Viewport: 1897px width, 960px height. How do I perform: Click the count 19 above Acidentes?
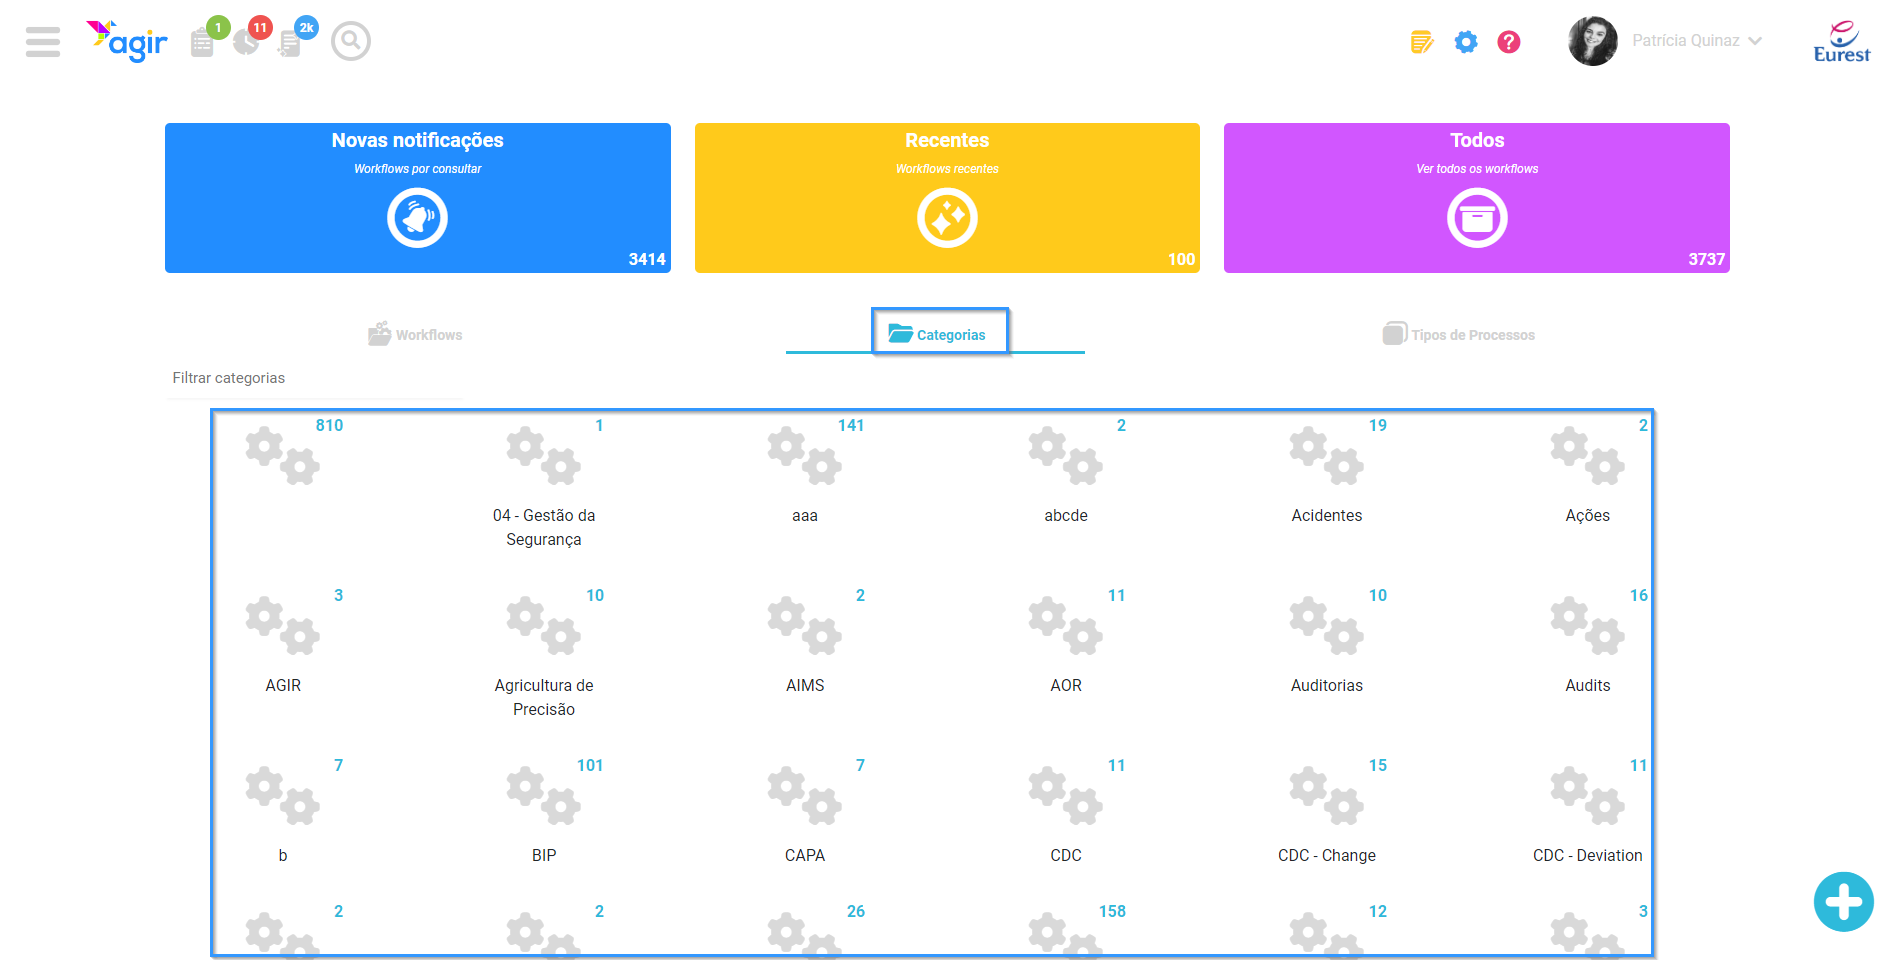coord(1378,425)
